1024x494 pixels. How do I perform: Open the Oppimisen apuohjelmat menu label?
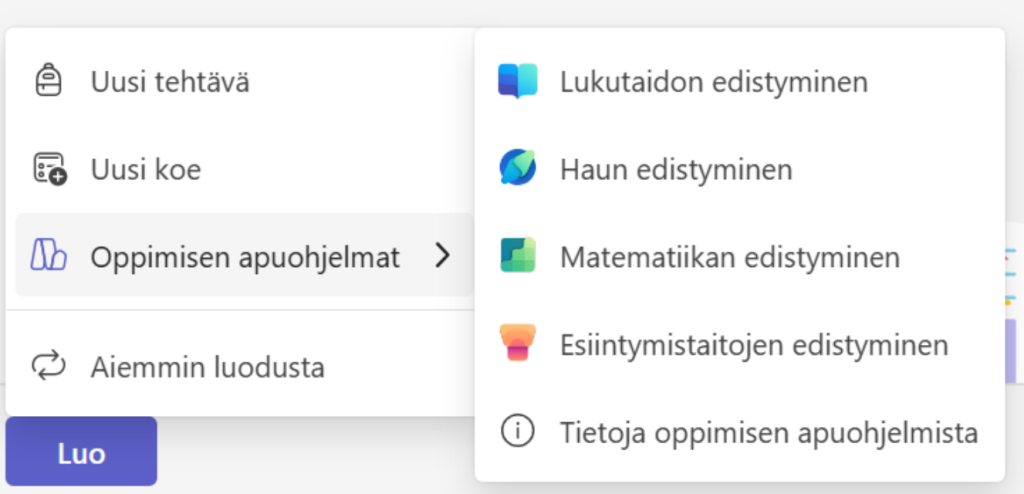(245, 258)
